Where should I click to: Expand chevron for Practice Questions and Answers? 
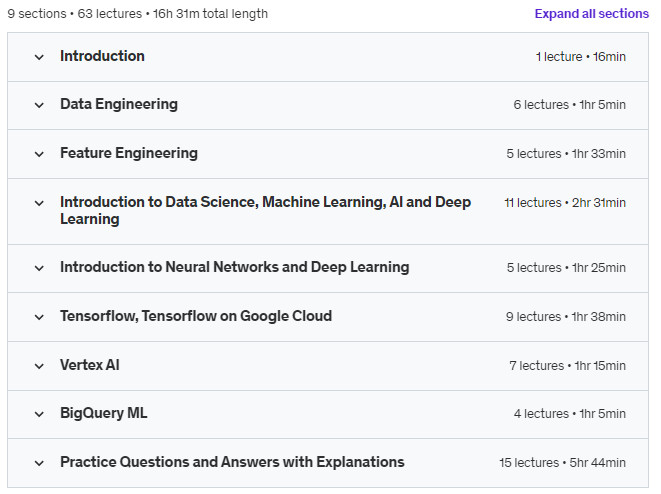click(39, 463)
